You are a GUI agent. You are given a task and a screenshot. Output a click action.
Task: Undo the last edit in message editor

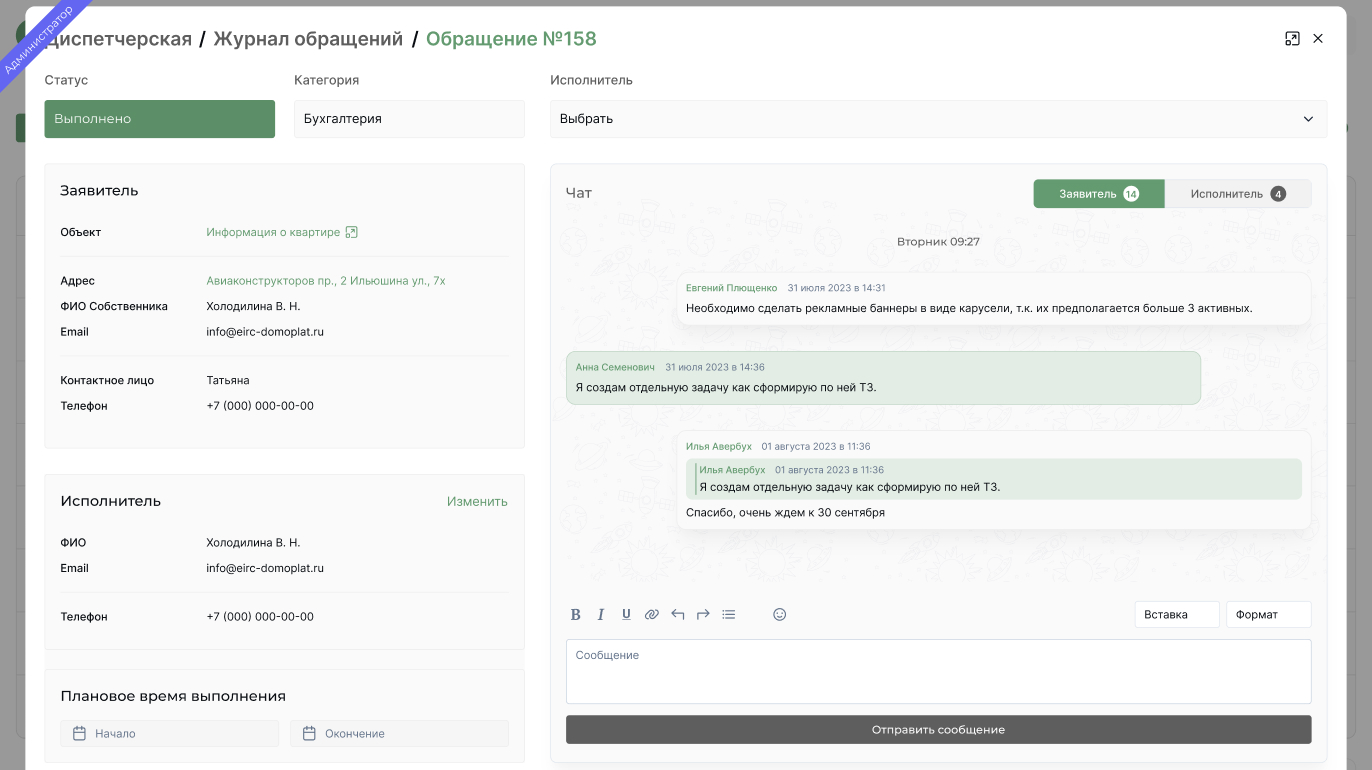[x=678, y=614]
